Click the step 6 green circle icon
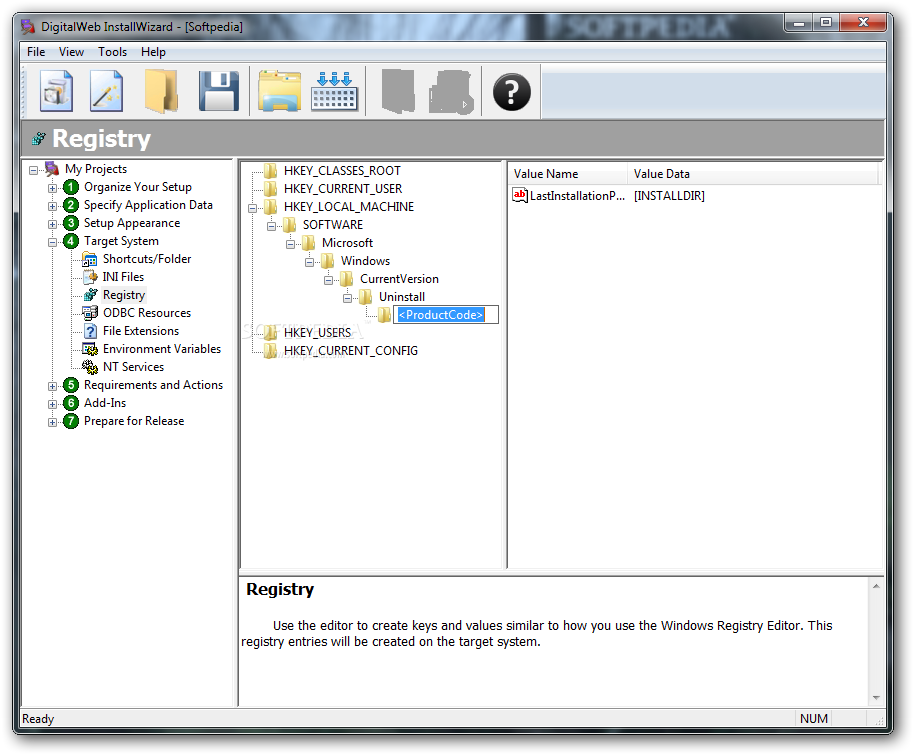This screenshot has width=914, height=755. 71,403
